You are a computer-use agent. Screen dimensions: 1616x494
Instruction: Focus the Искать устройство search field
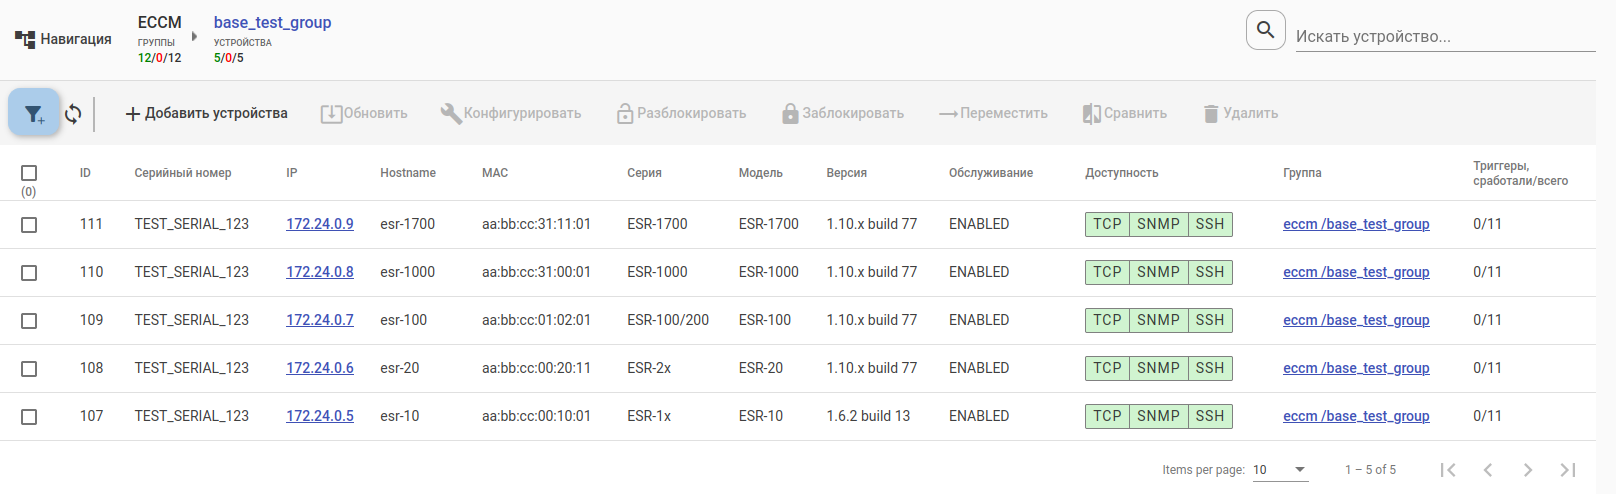click(x=1445, y=36)
